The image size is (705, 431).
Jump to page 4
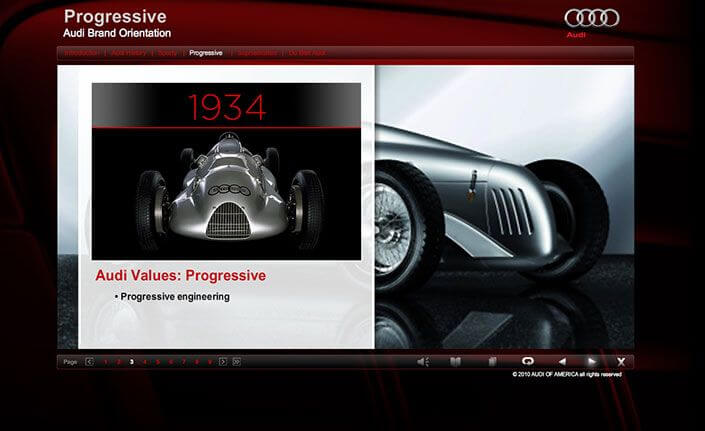coord(145,362)
